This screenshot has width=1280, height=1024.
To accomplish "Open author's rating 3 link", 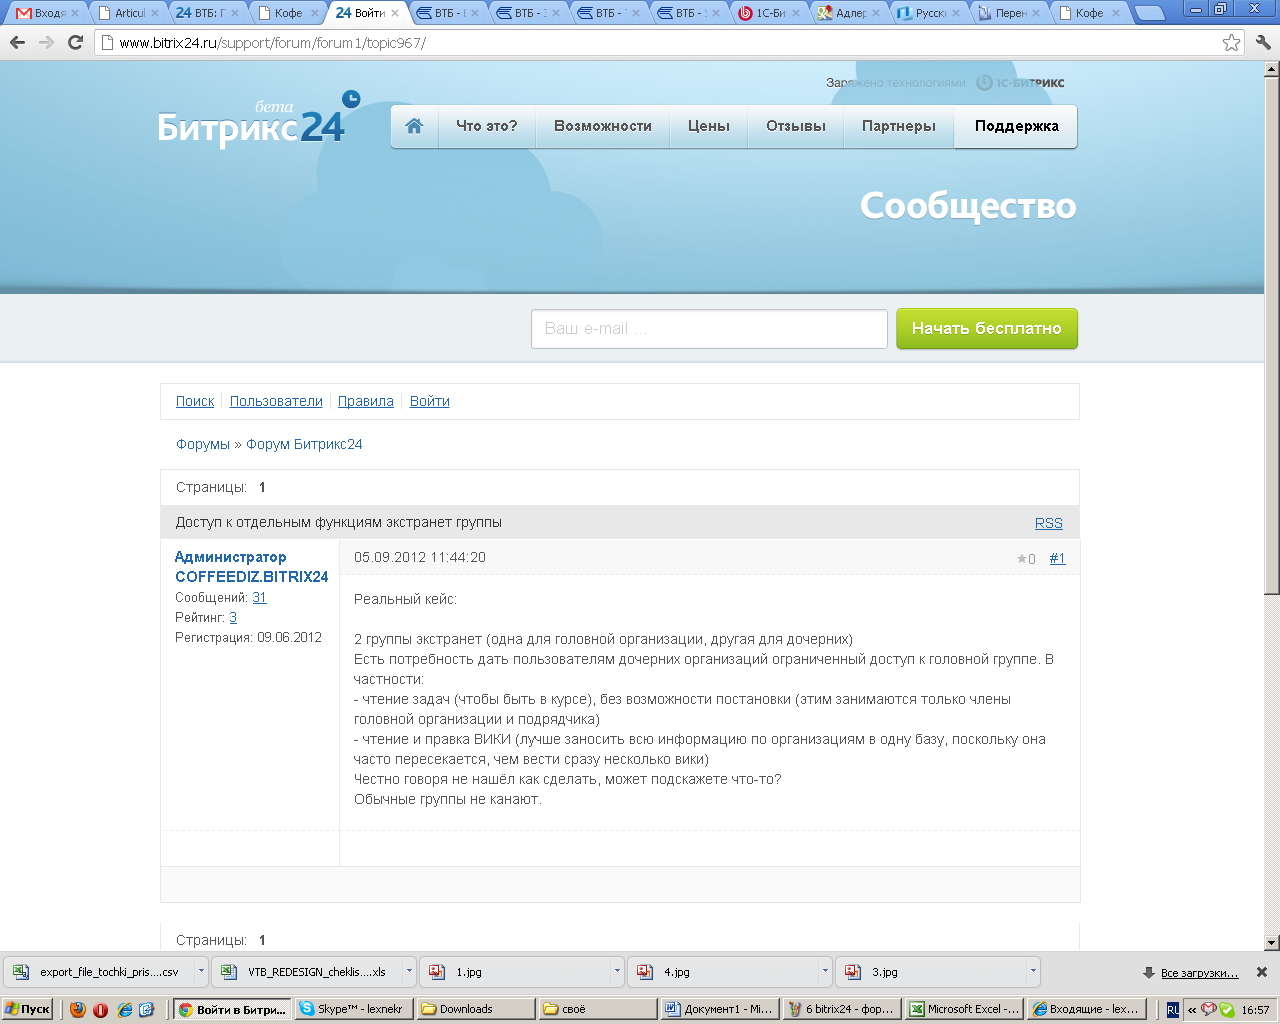I will point(233,617).
